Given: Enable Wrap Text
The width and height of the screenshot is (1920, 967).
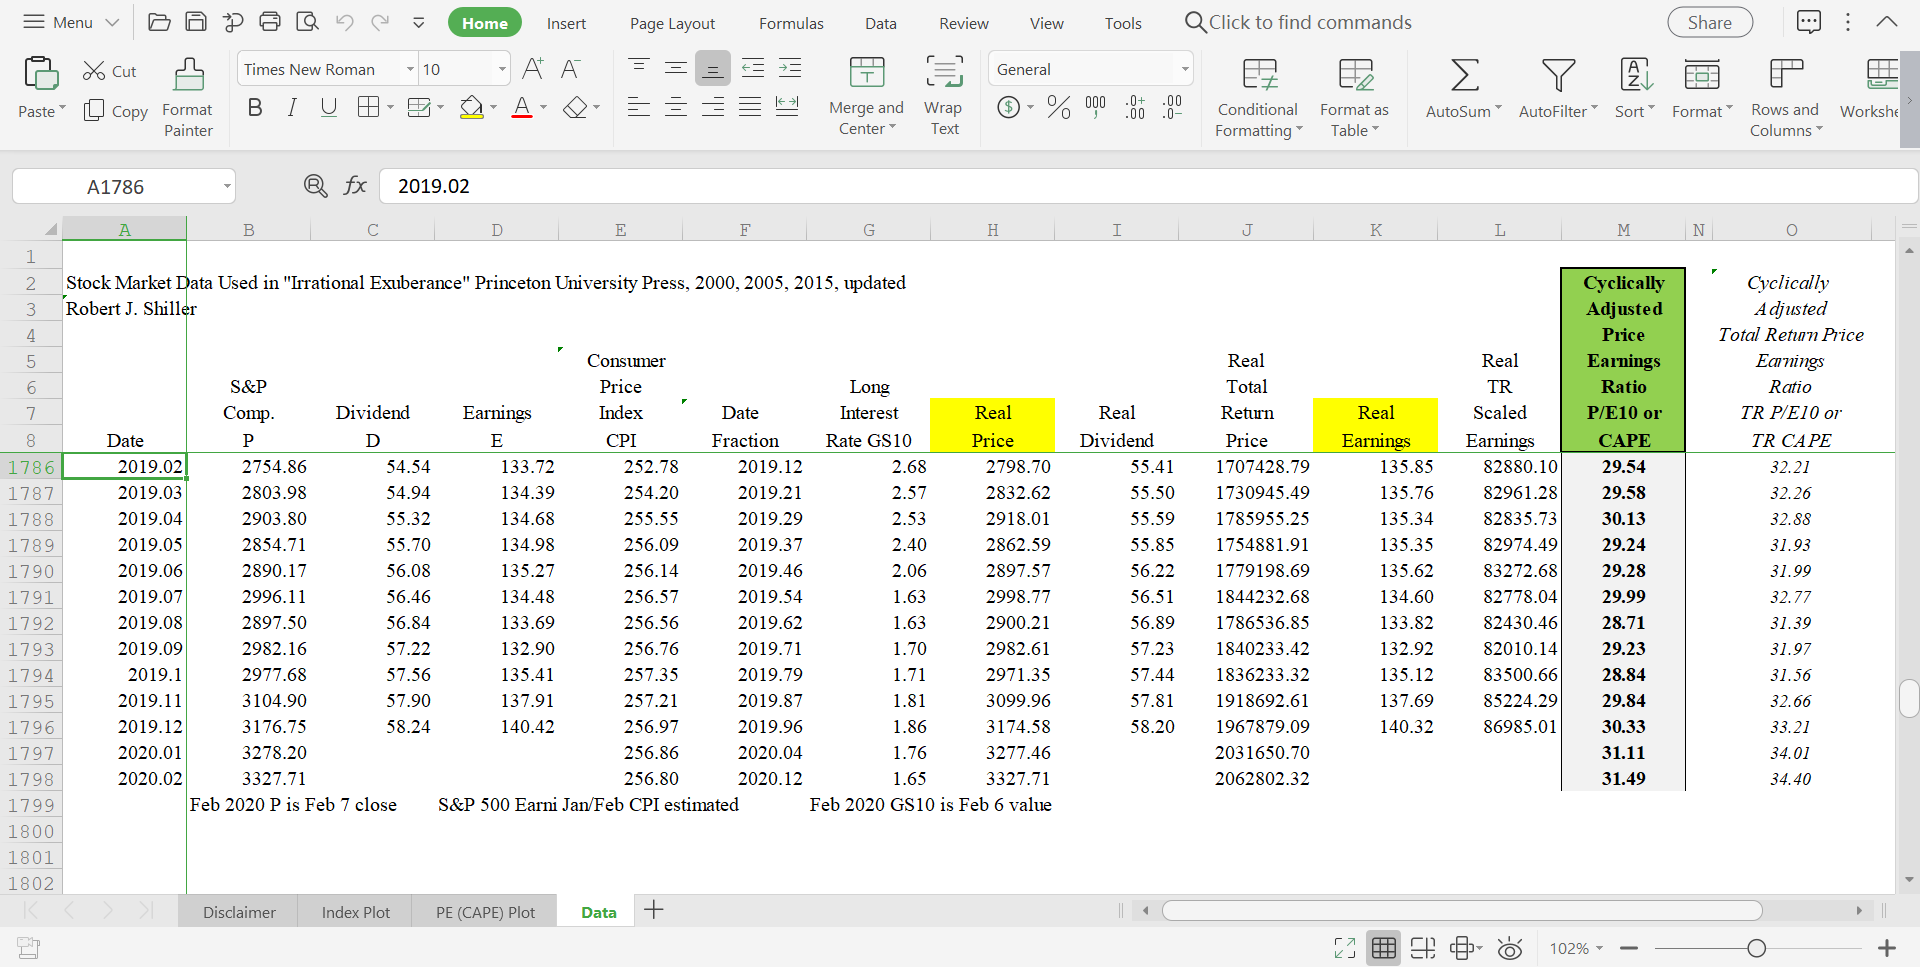Looking at the screenshot, I should coord(943,95).
